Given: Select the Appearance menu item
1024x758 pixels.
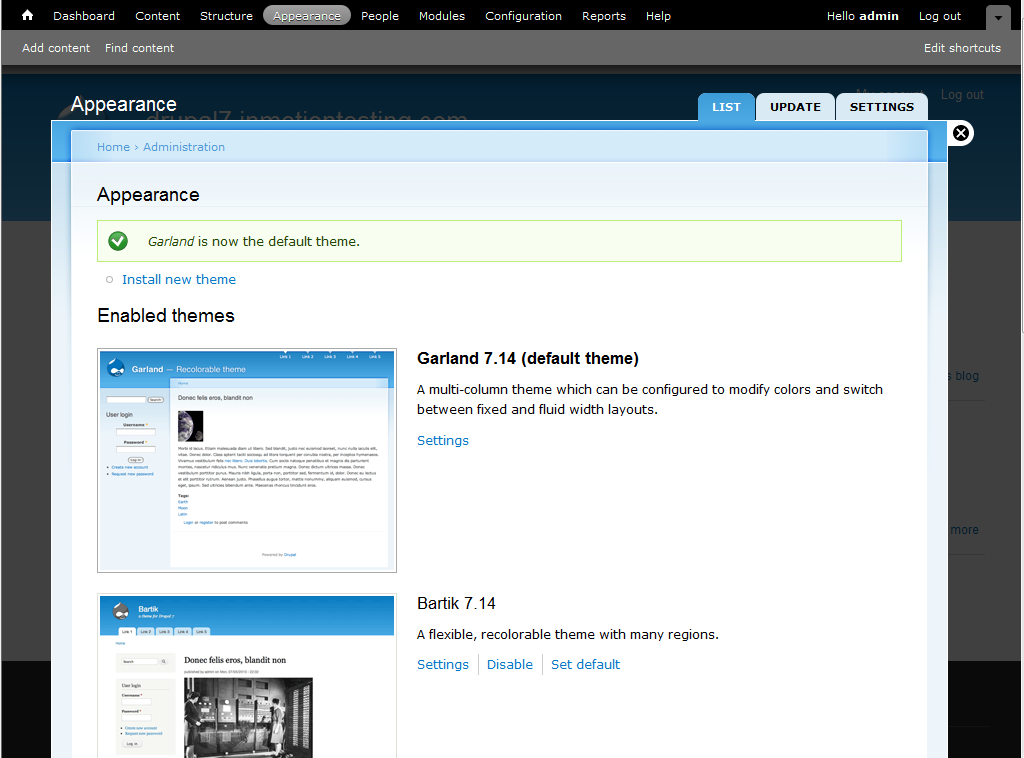Looking at the screenshot, I should 307,16.
